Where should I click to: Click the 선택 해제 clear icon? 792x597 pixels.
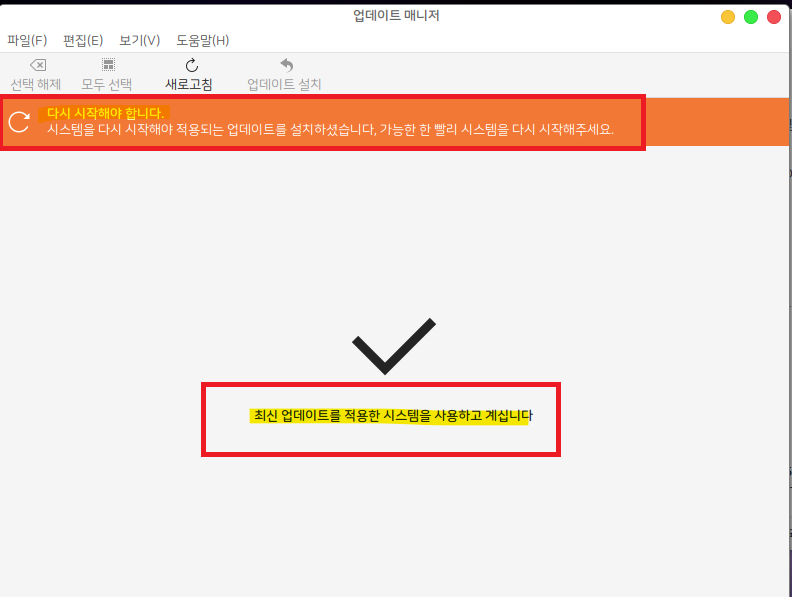(x=38, y=65)
